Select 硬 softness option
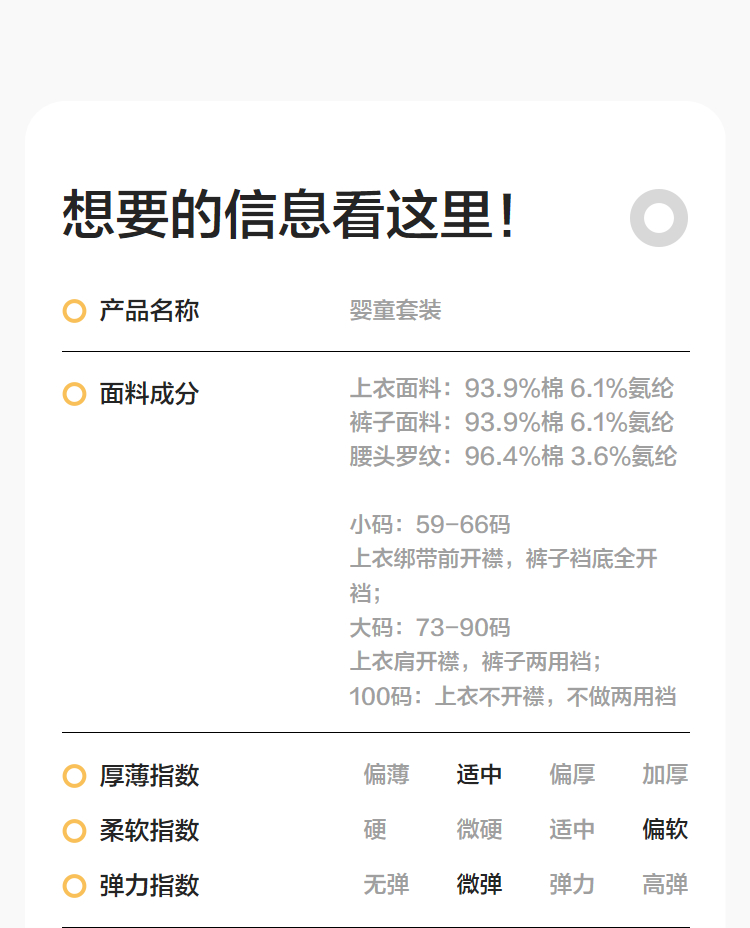This screenshot has width=750, height=928. pos(375,830)
